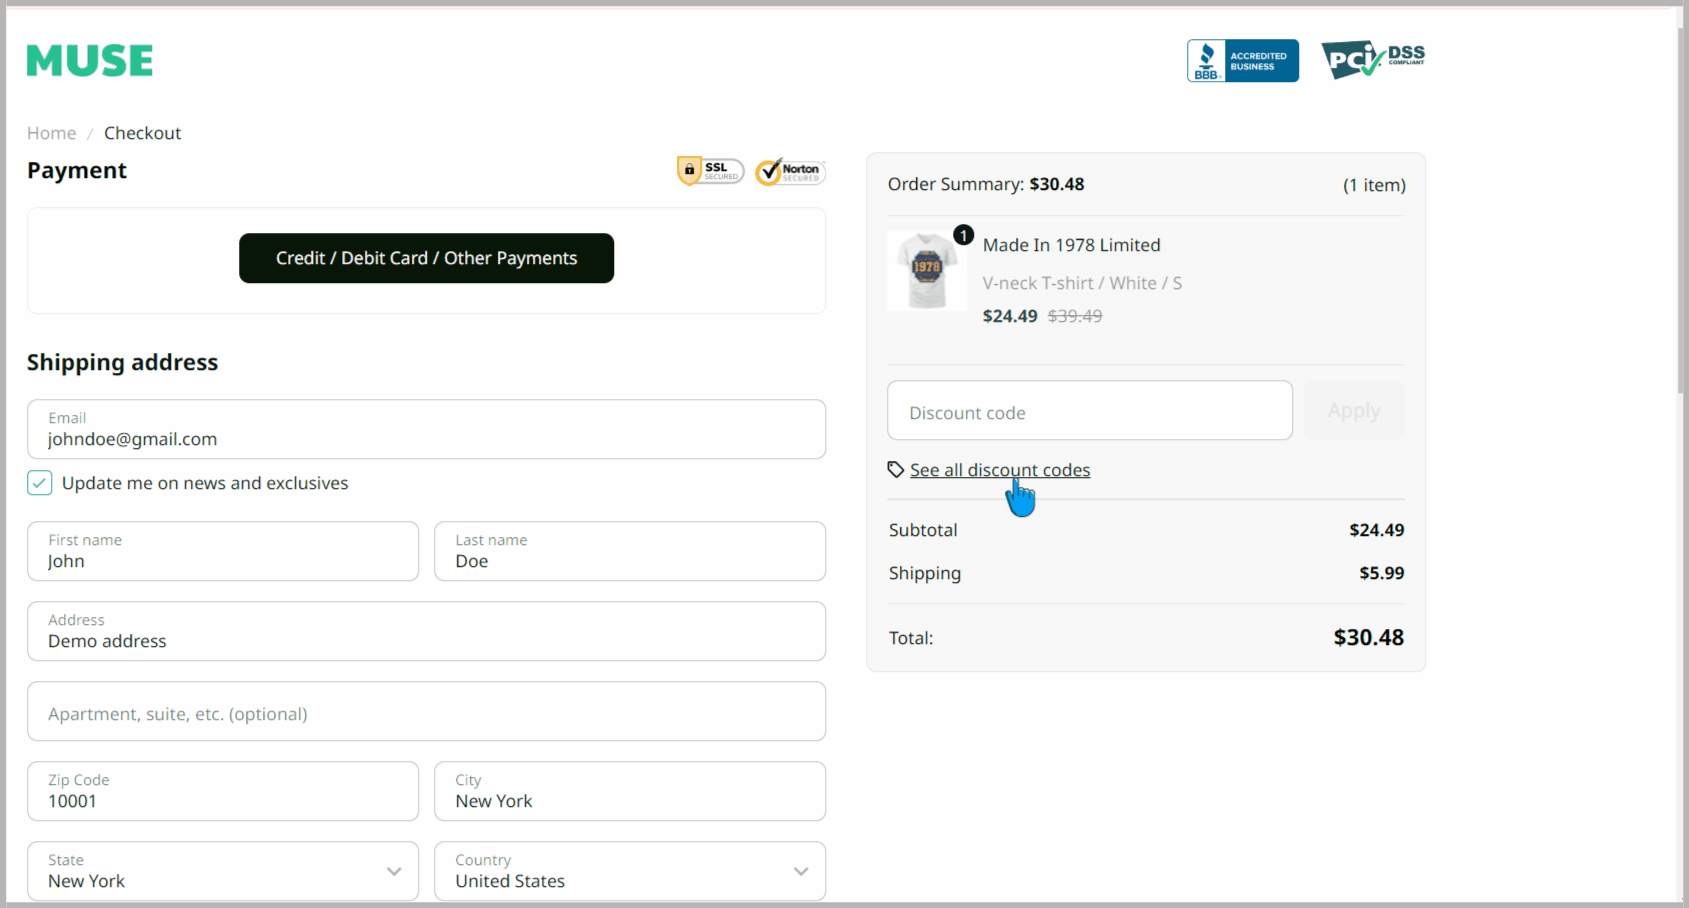The height and width of the screenshot is (908, 1689).
Task: Click the SSL Secured badge
Action: point(710,171)
